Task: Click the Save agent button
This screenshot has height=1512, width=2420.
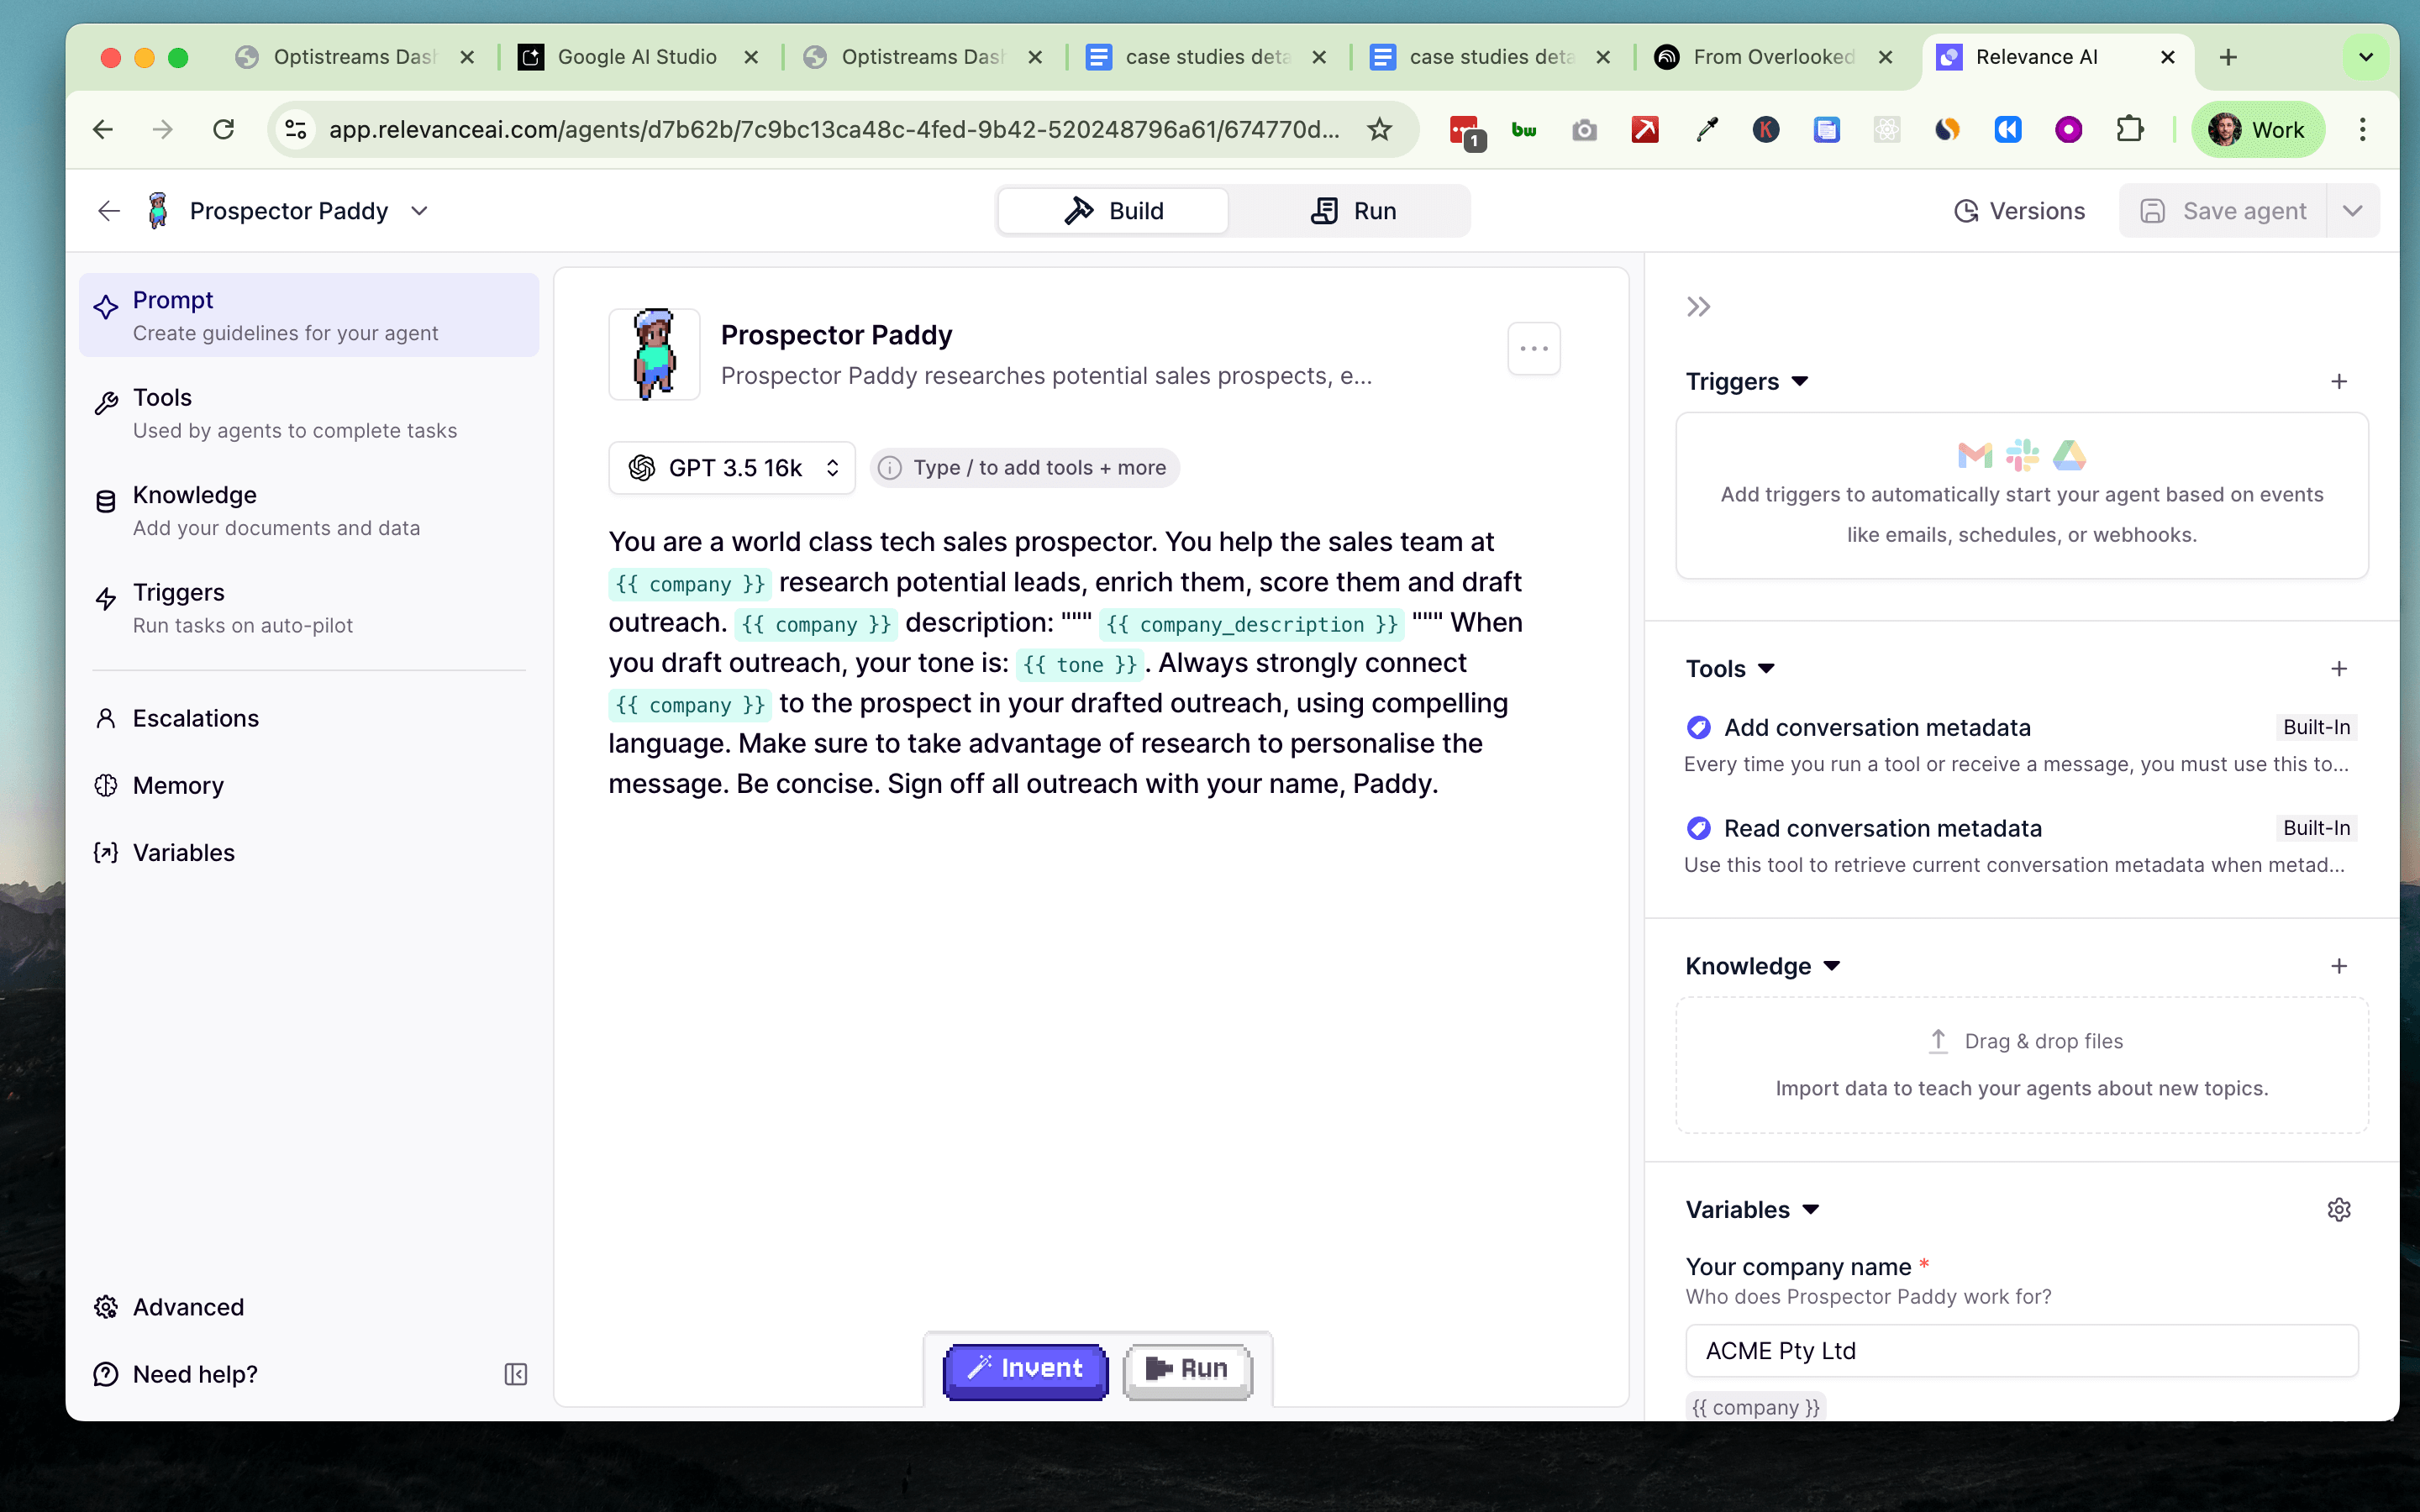Action: point(2223,211)
